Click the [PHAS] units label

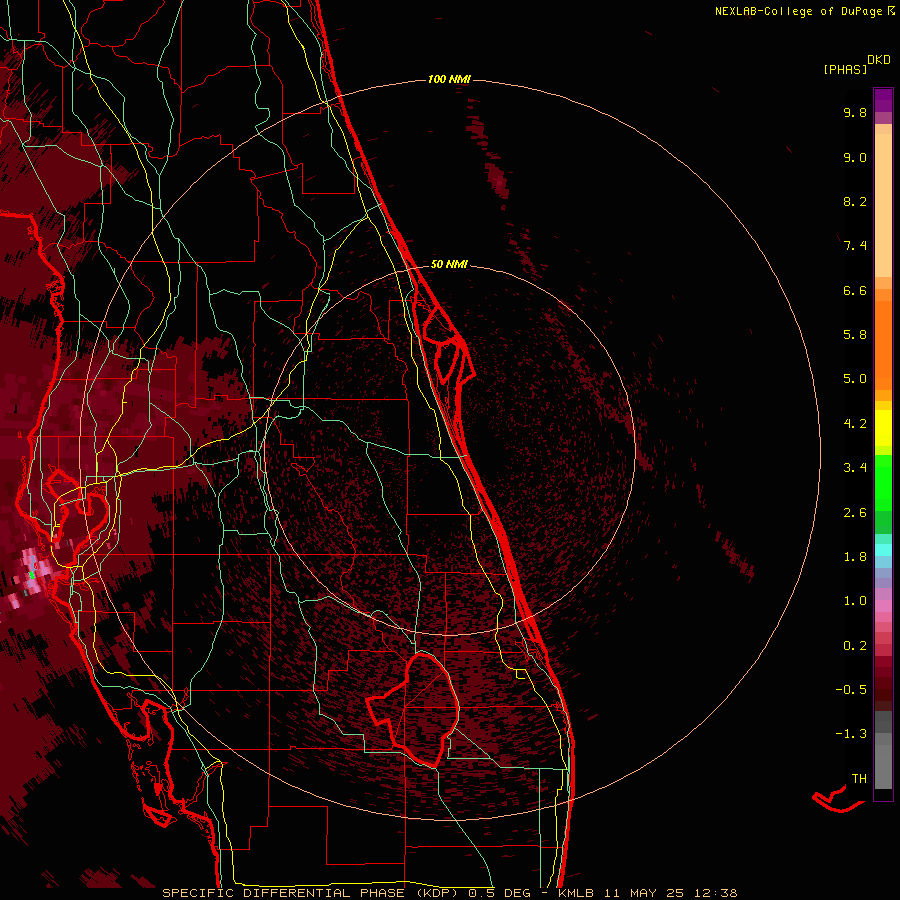[845, 69]
